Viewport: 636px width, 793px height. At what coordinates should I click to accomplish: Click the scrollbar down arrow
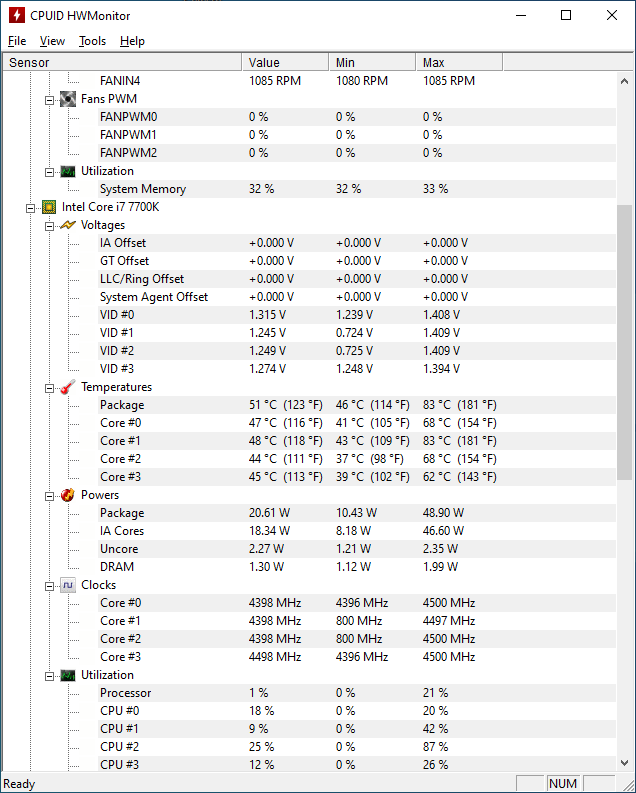(624, 763)
